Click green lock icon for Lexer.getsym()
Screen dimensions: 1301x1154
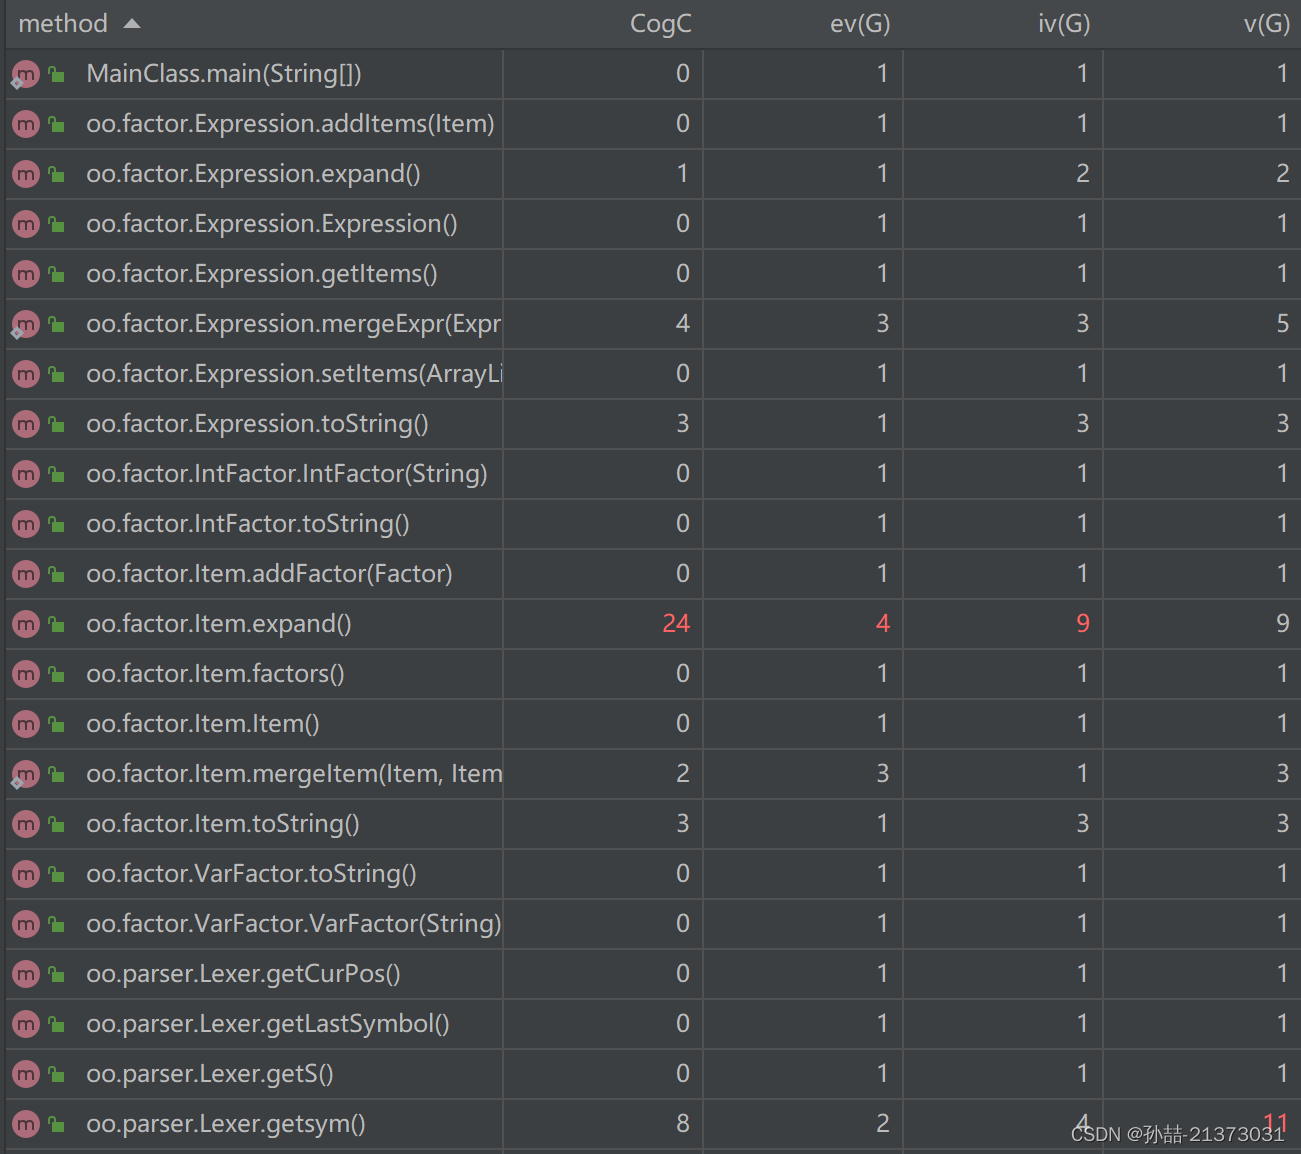pyautogui.click(x=57, y=1124)
